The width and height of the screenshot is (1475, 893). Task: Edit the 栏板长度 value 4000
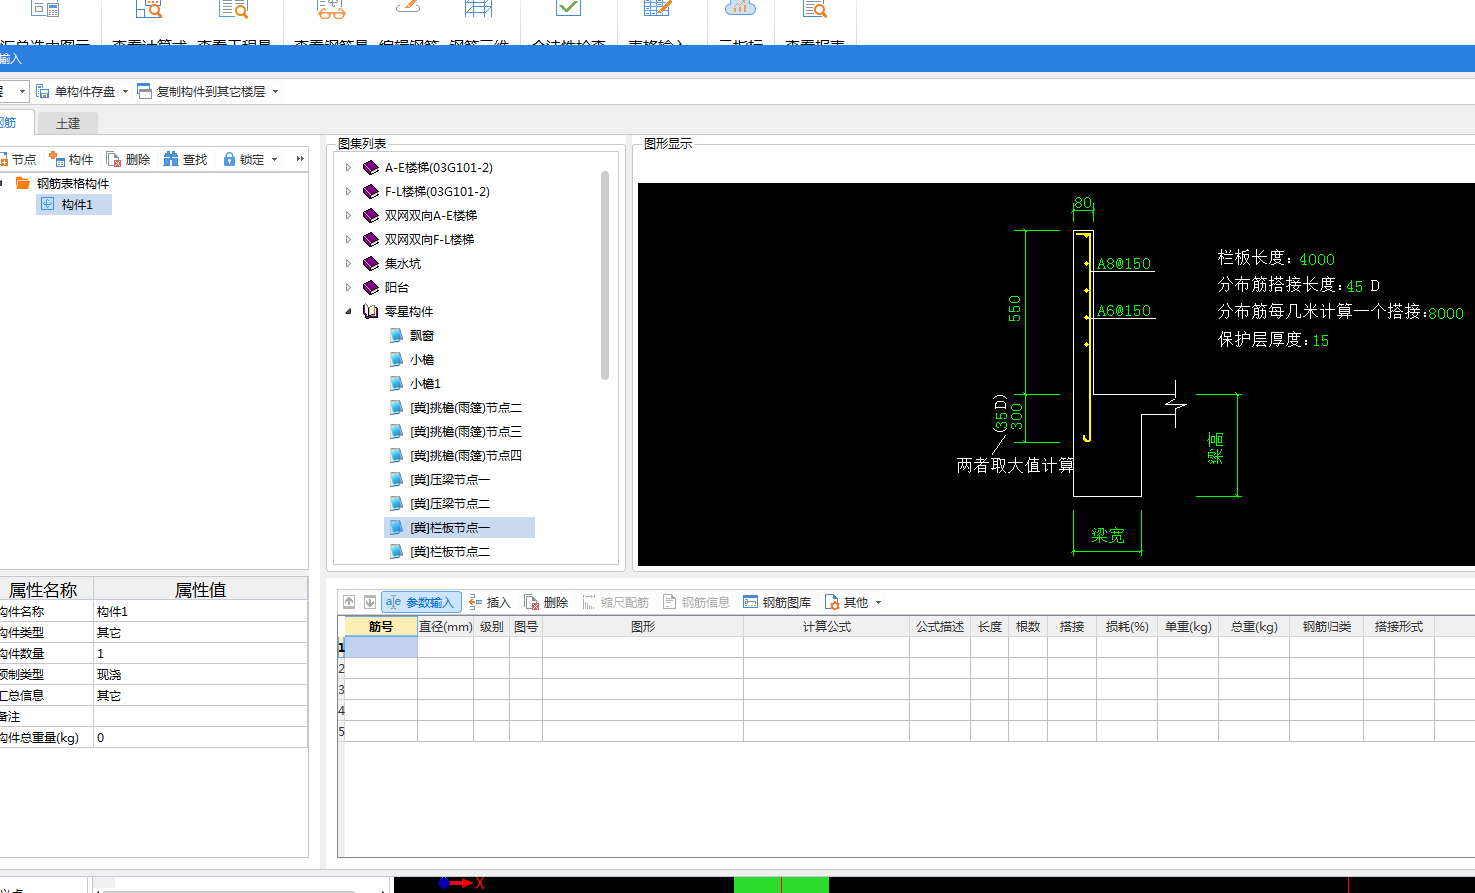[x=1317, y=259]
